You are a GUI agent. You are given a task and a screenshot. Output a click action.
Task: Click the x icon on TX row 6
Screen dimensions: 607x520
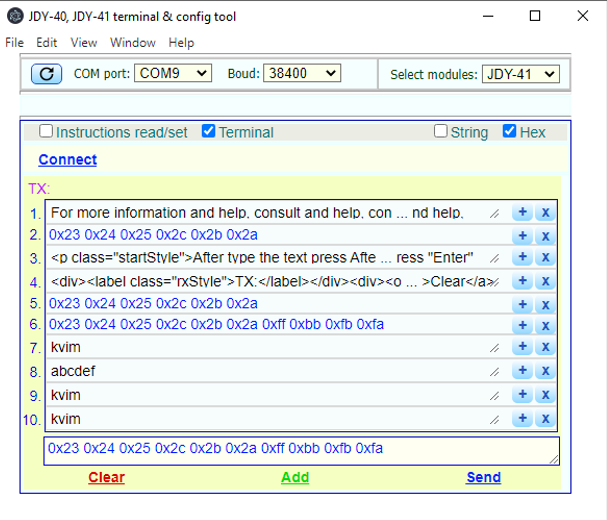tap(545, 325)
